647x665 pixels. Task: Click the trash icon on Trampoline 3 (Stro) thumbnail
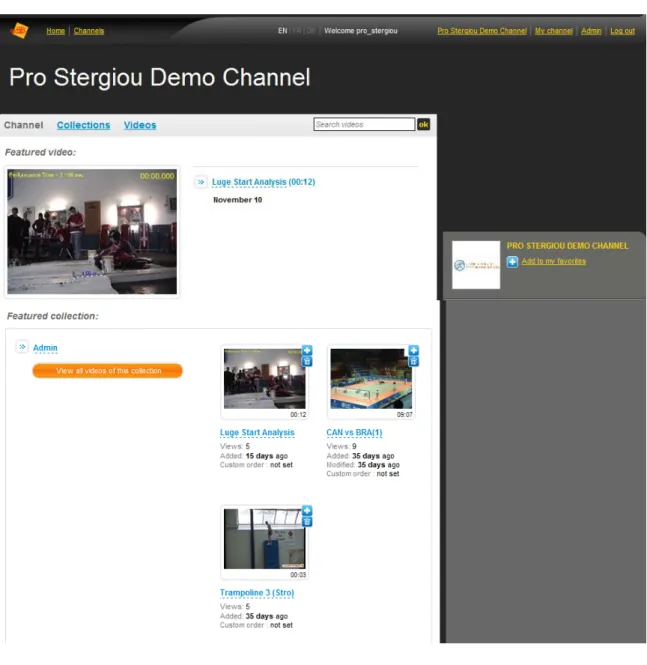coord(307,522)
